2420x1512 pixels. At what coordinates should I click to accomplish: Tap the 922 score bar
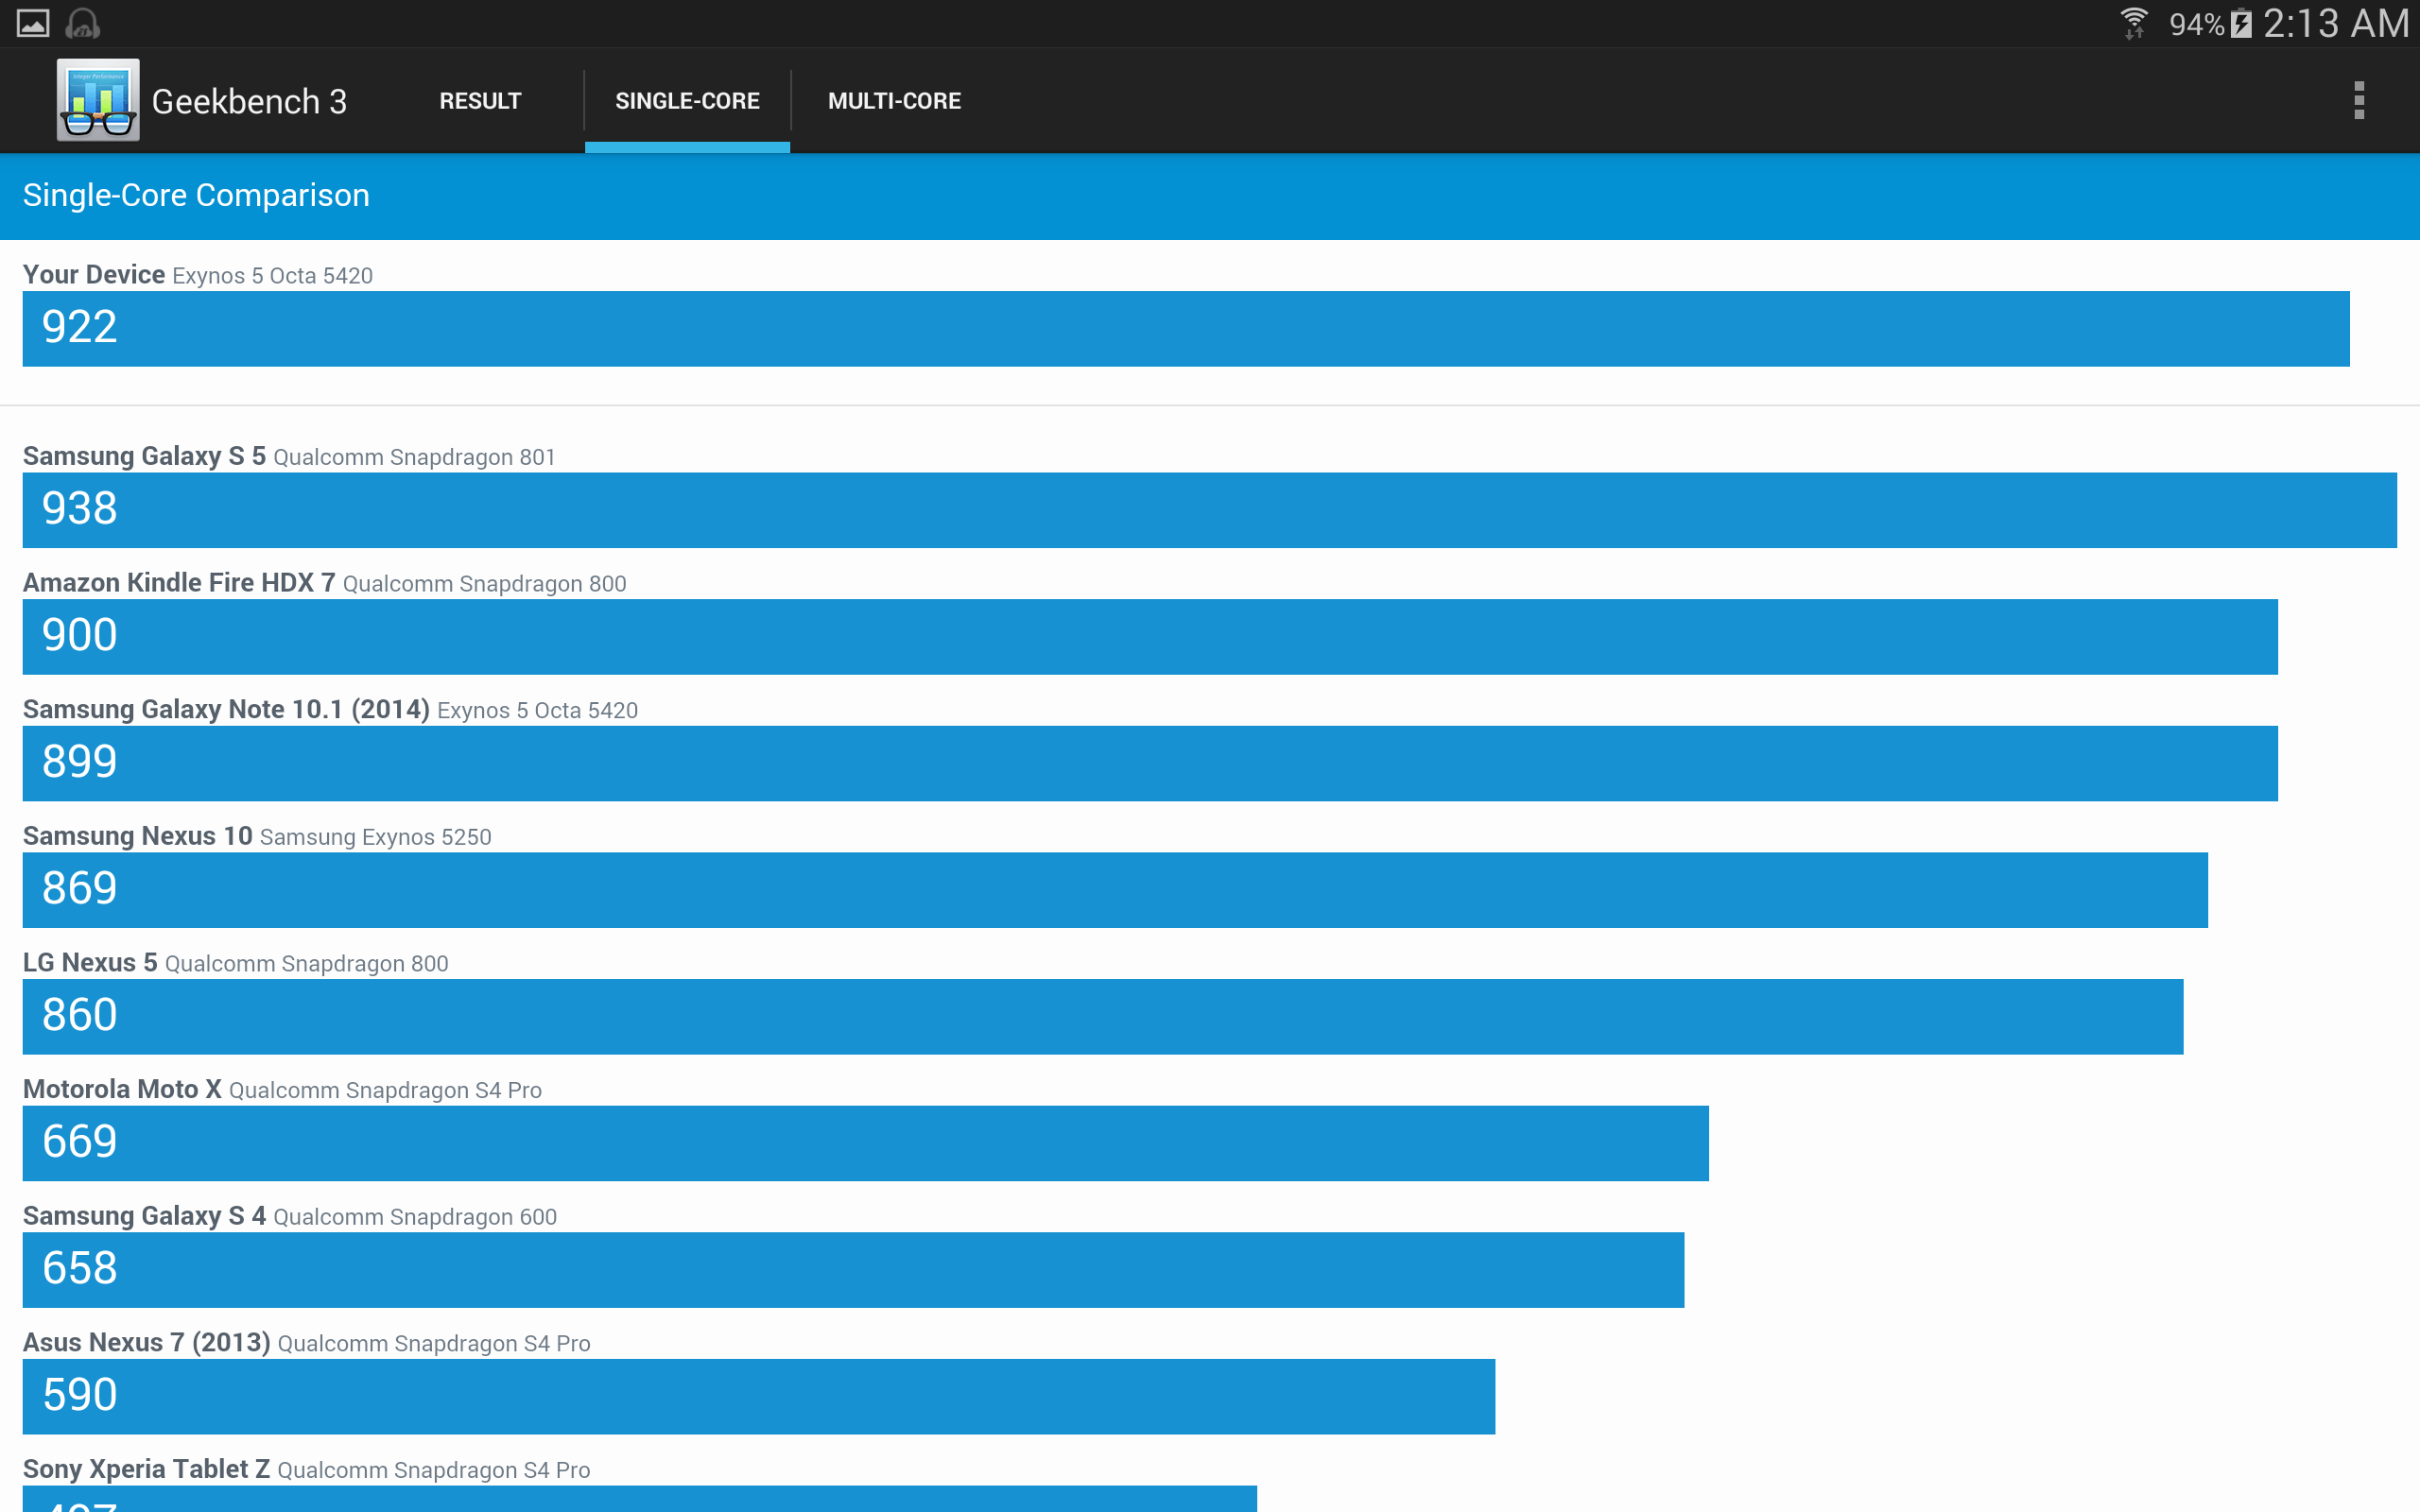click(x=1186, y=329)
